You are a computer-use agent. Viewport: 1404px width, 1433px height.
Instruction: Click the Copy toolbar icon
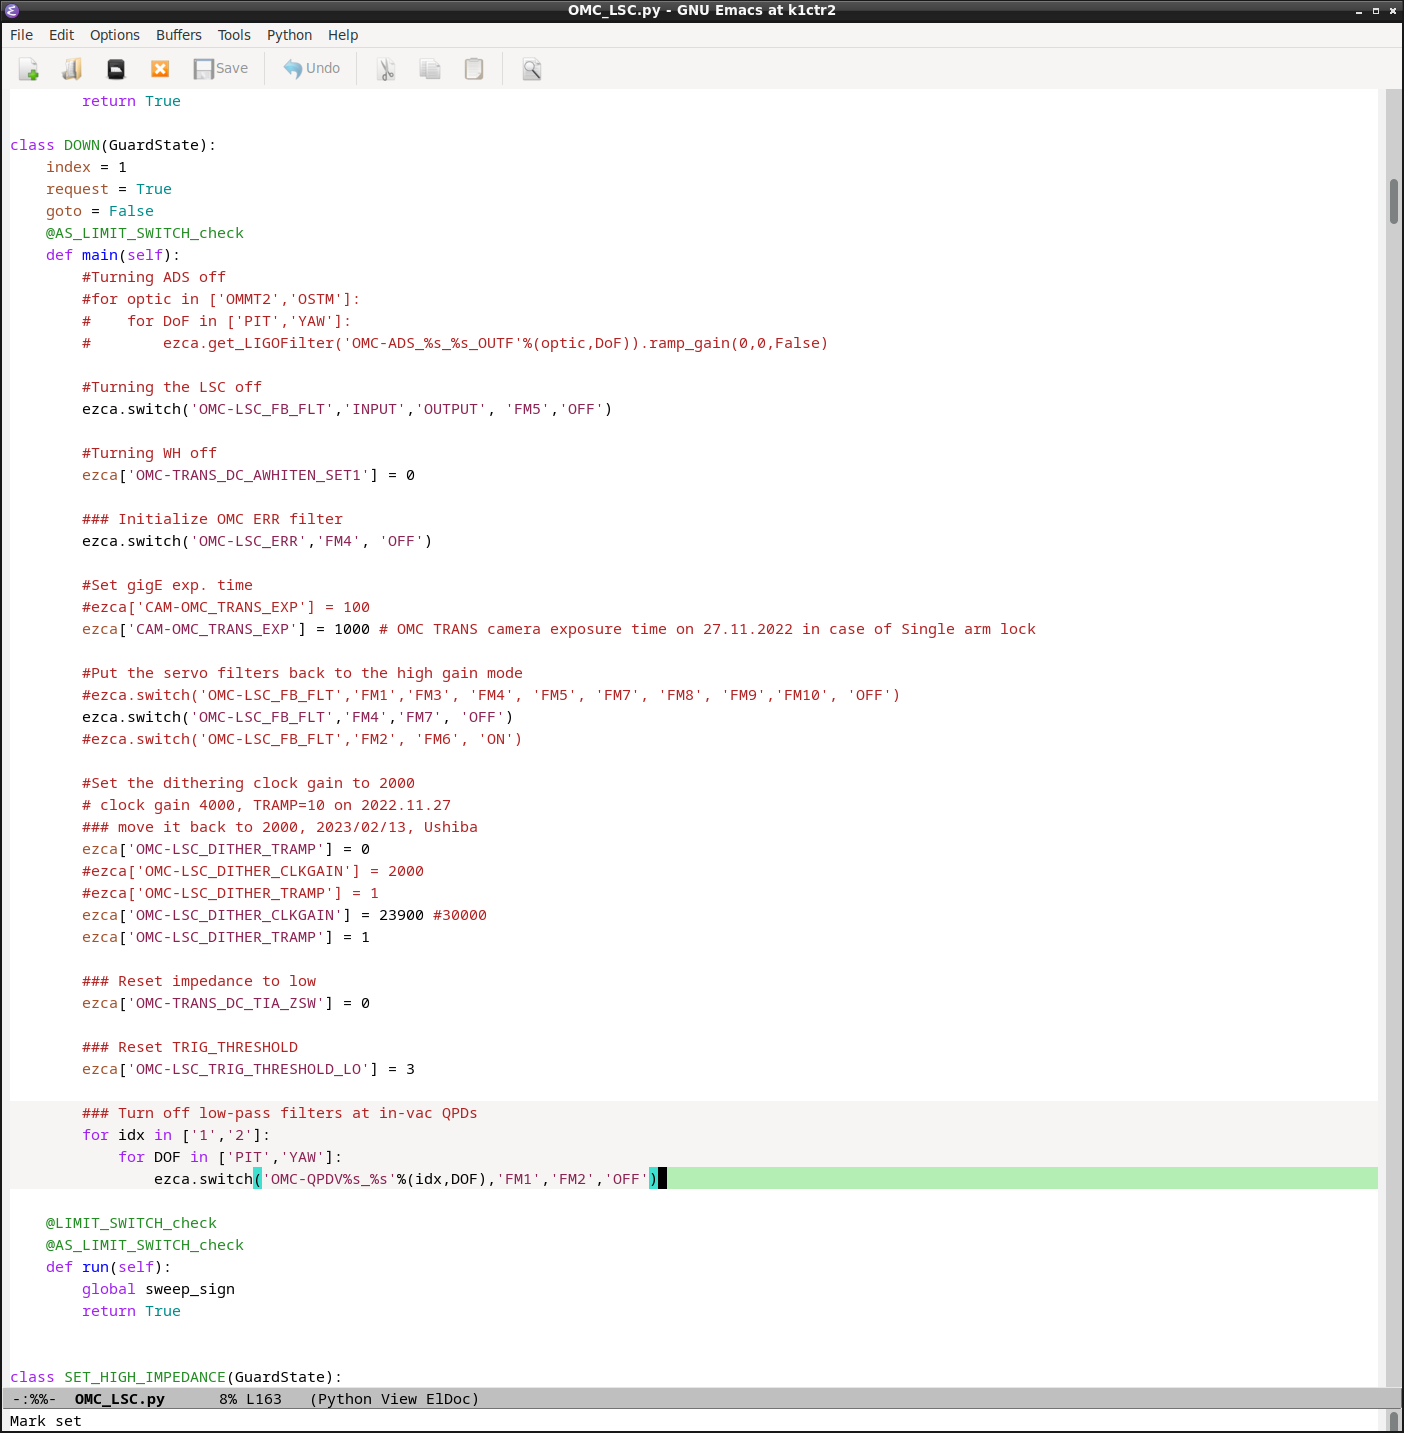tap(430, 69)
